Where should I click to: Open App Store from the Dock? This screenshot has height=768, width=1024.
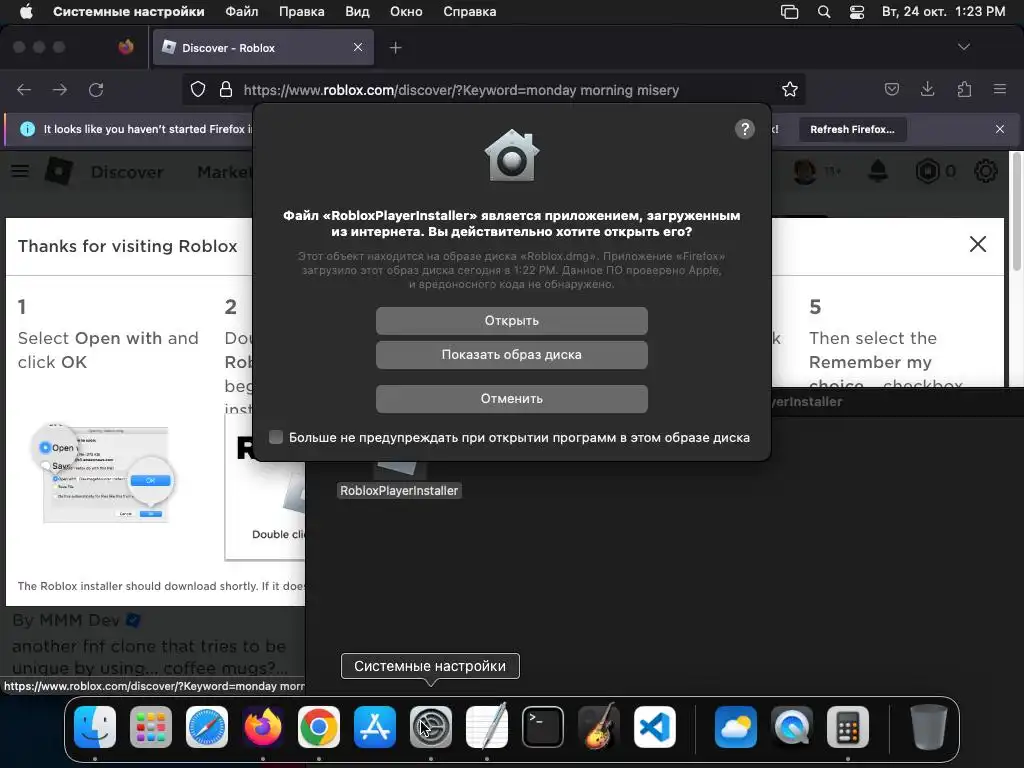coord(375,727)
